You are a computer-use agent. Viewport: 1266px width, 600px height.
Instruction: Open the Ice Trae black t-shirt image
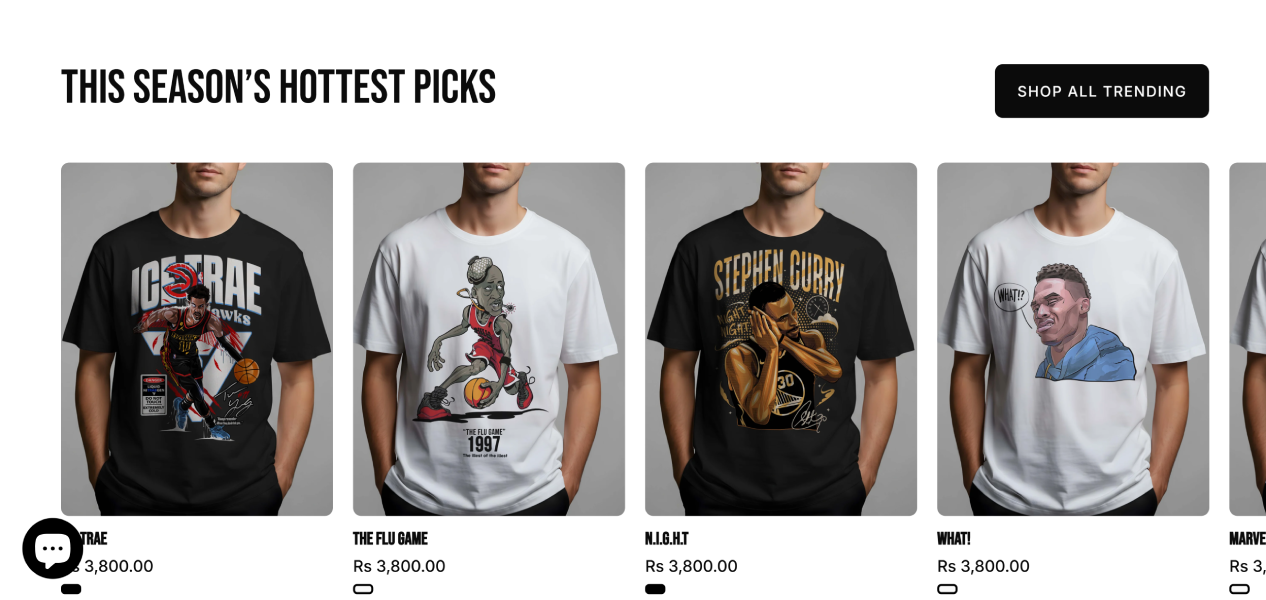(197, 339)
